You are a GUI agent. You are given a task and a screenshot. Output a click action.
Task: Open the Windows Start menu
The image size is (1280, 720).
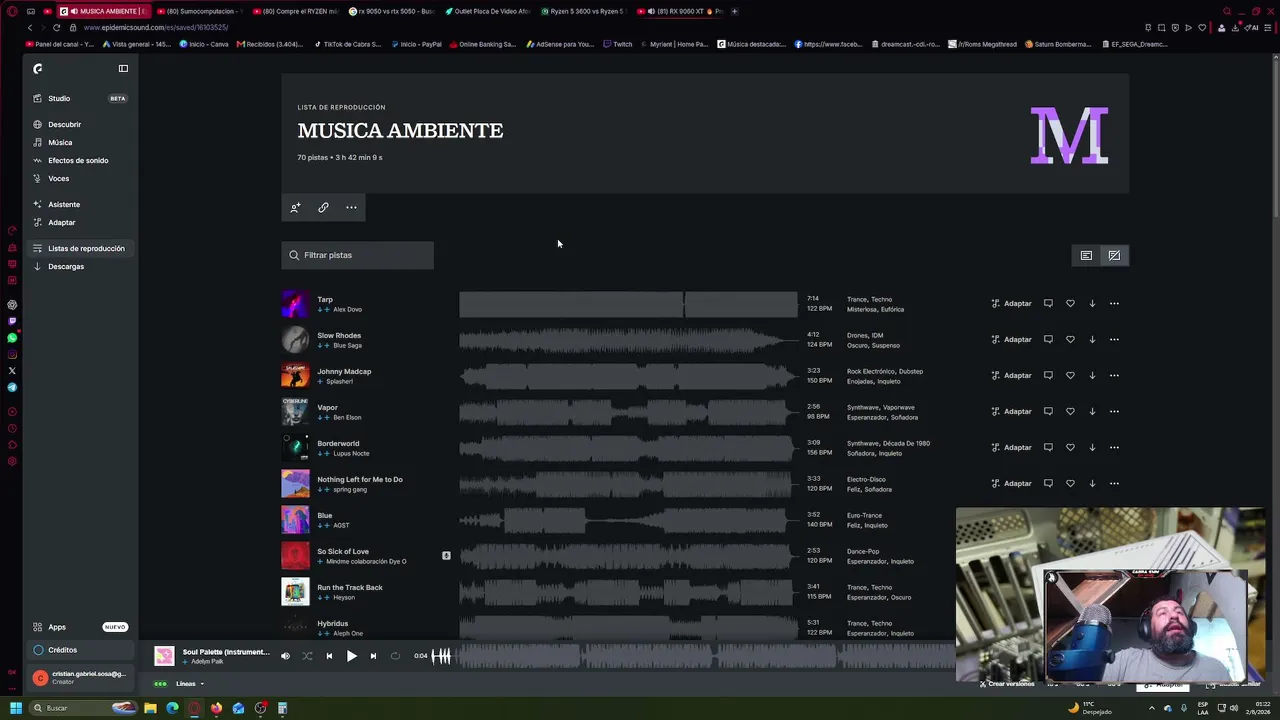(15, 708)
